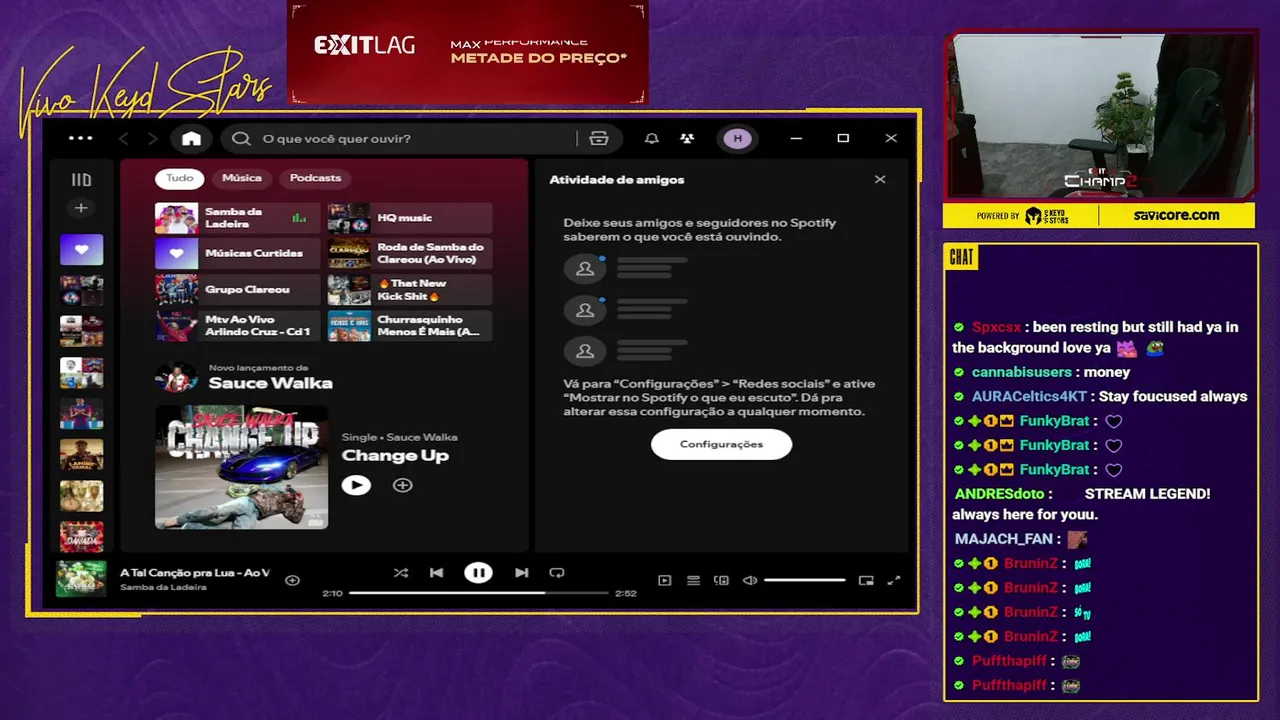Click Spxcsx username in chat
This screenshot has height=720, width=1280.
[x=996, y=327]
